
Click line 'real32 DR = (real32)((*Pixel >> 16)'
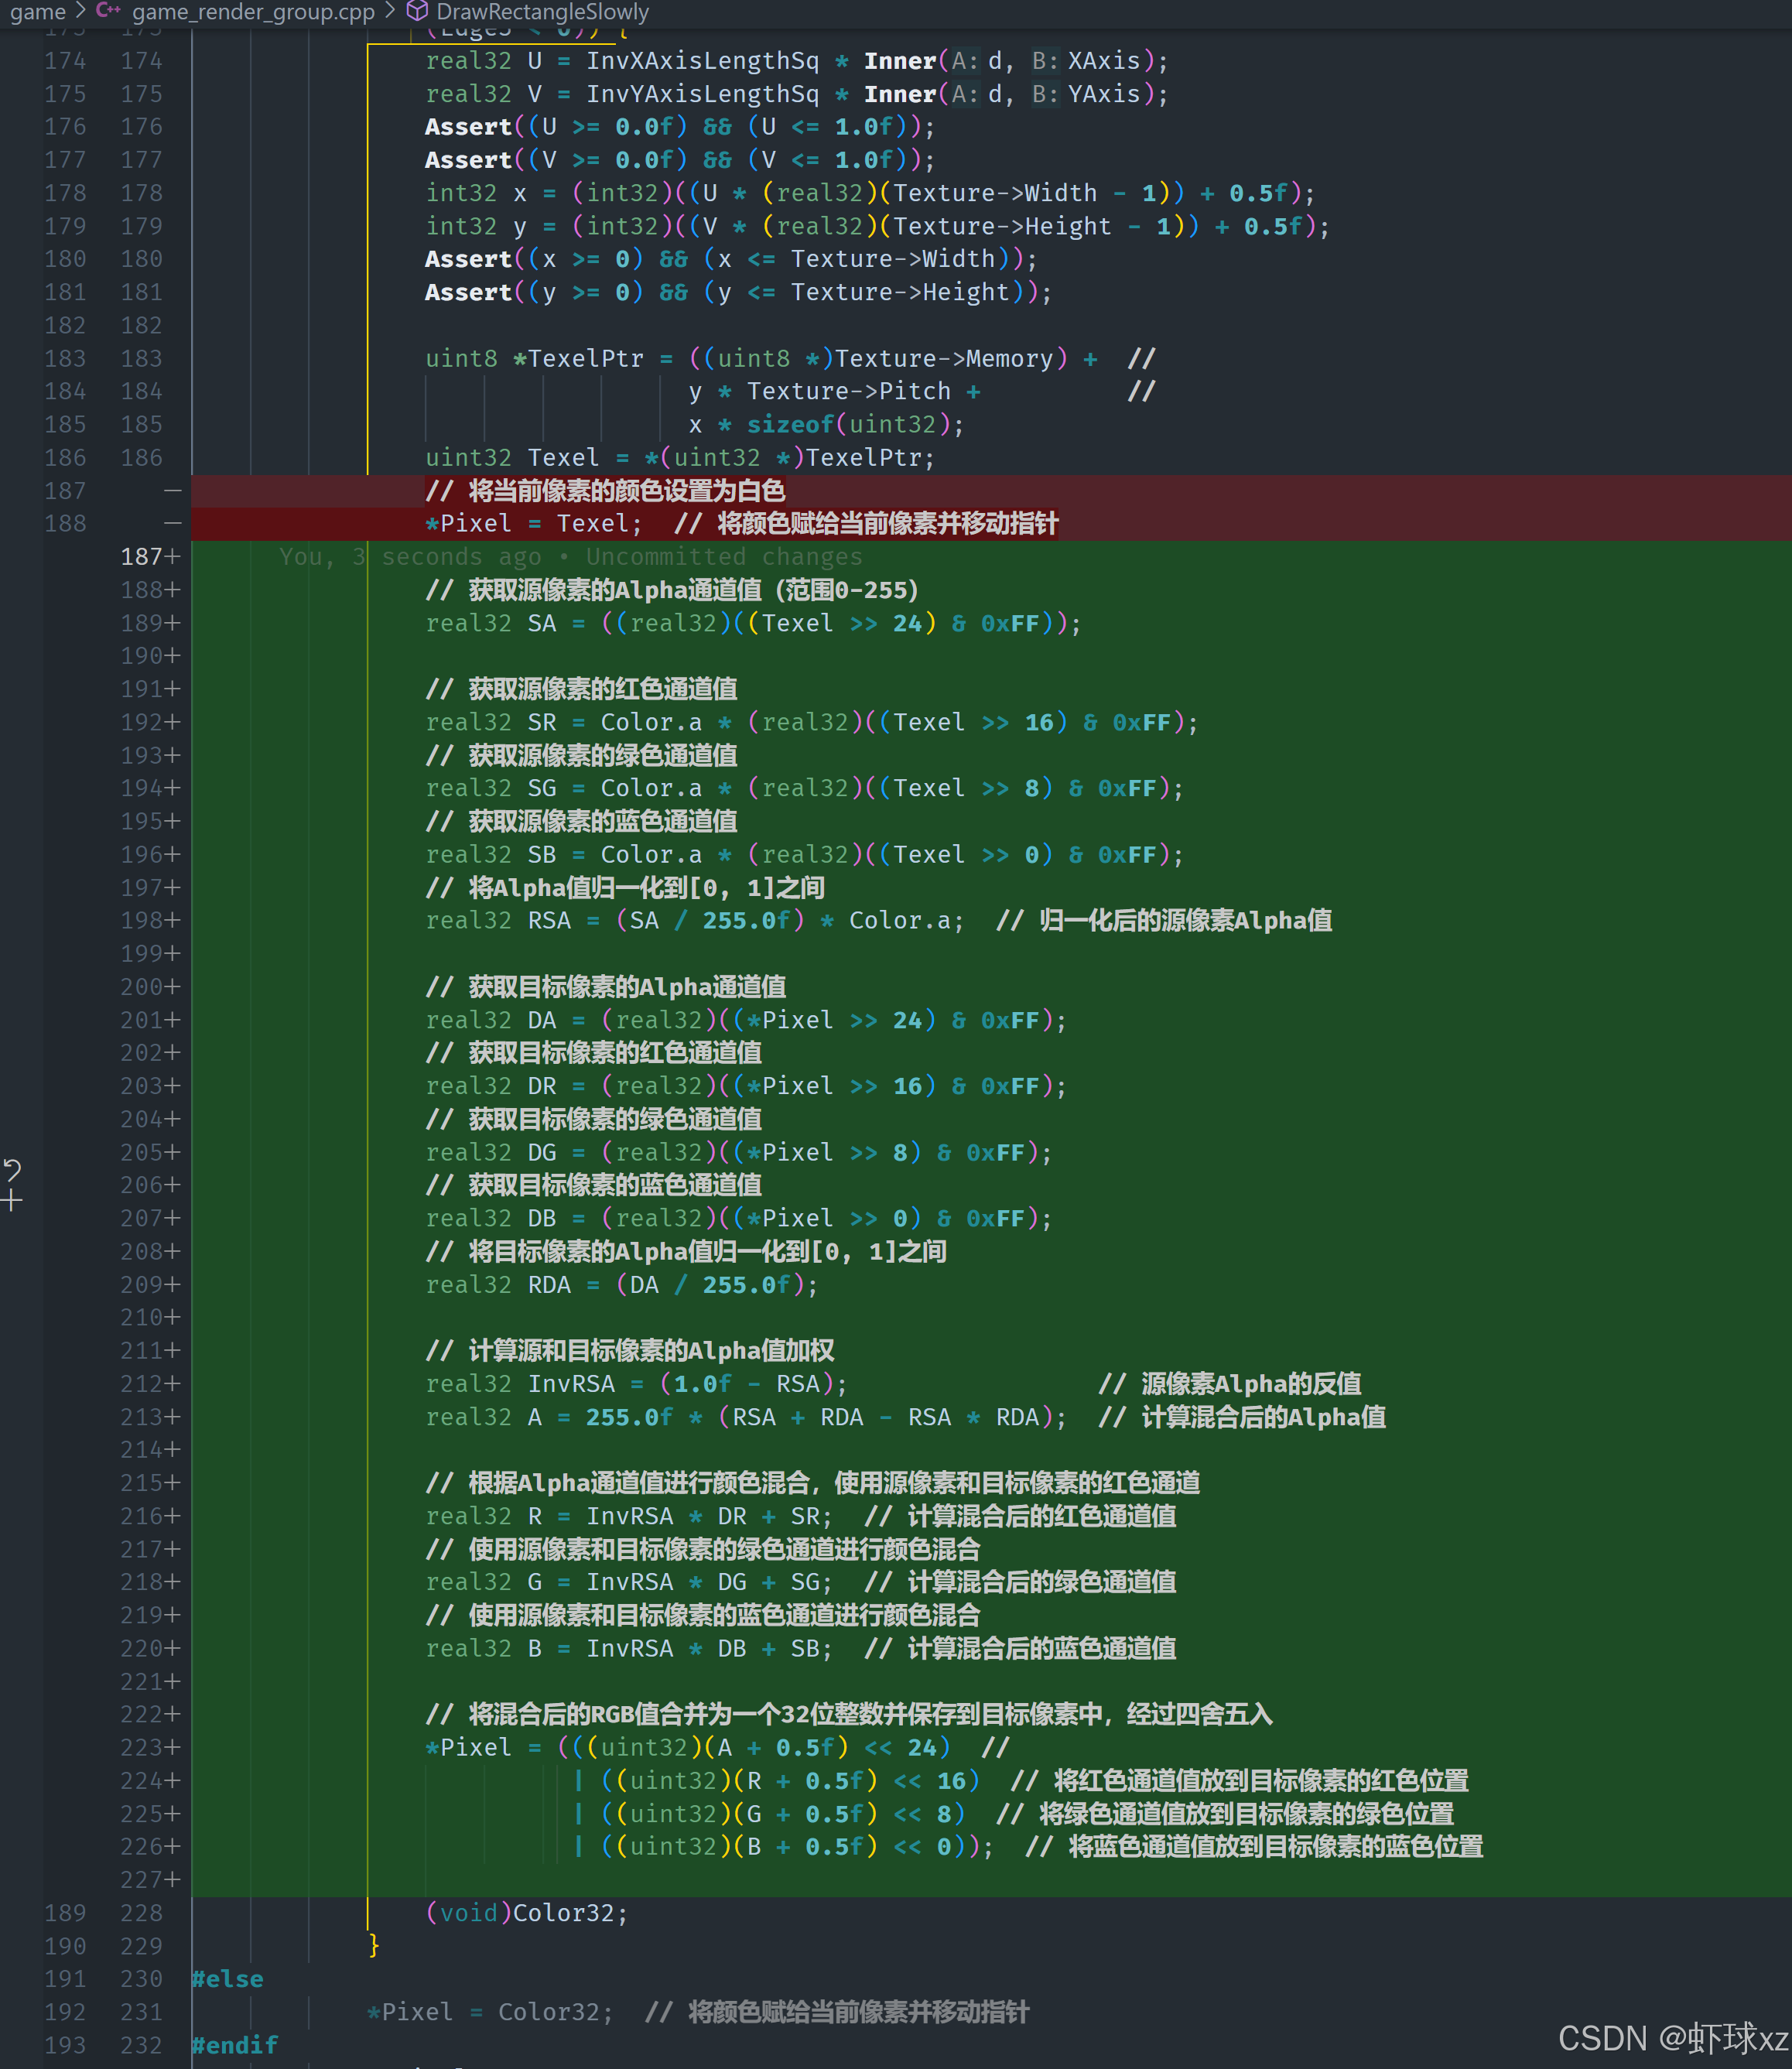pyautogui.click(x=746, y=1086)
